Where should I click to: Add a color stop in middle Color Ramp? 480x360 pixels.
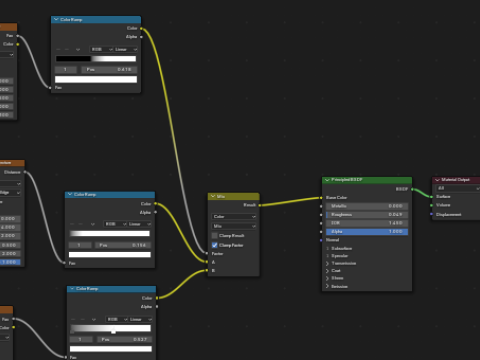(x=72, y=224)
